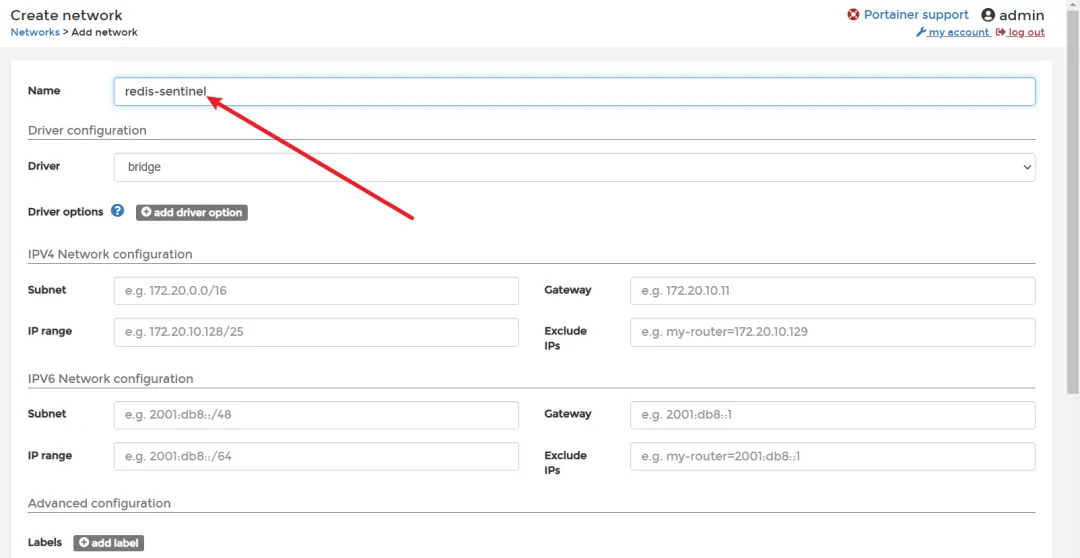Screen dimensions: 1080x558
Task: Click the IPV4 IP range input field
Action: pyautogui.click(x=316, y=332)
